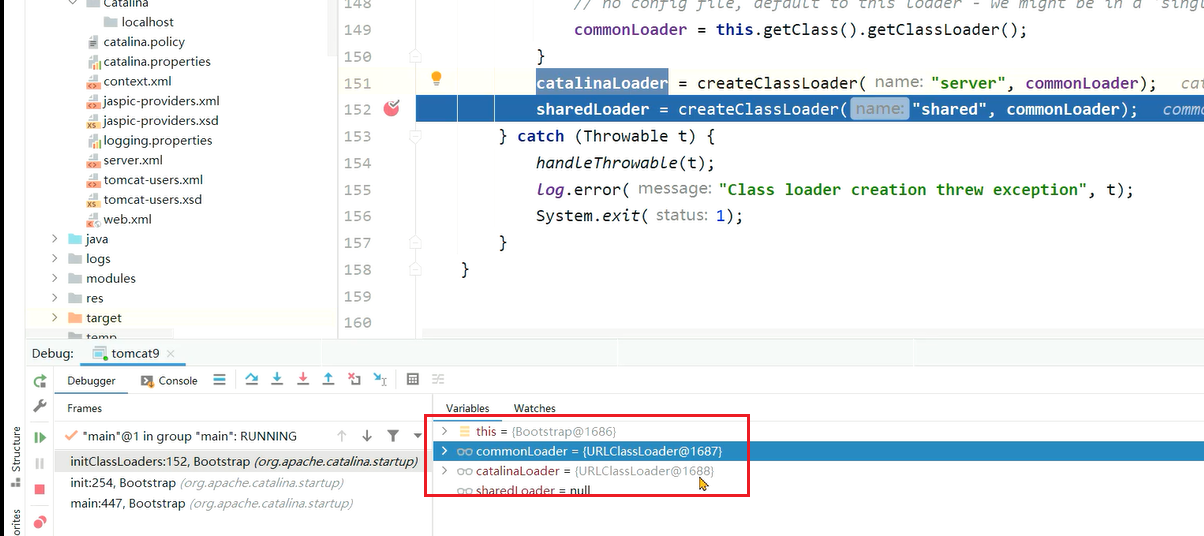Open the thread selector dropdown arrow
This screenshot has height=536, width=1204.
click(417, 436)
